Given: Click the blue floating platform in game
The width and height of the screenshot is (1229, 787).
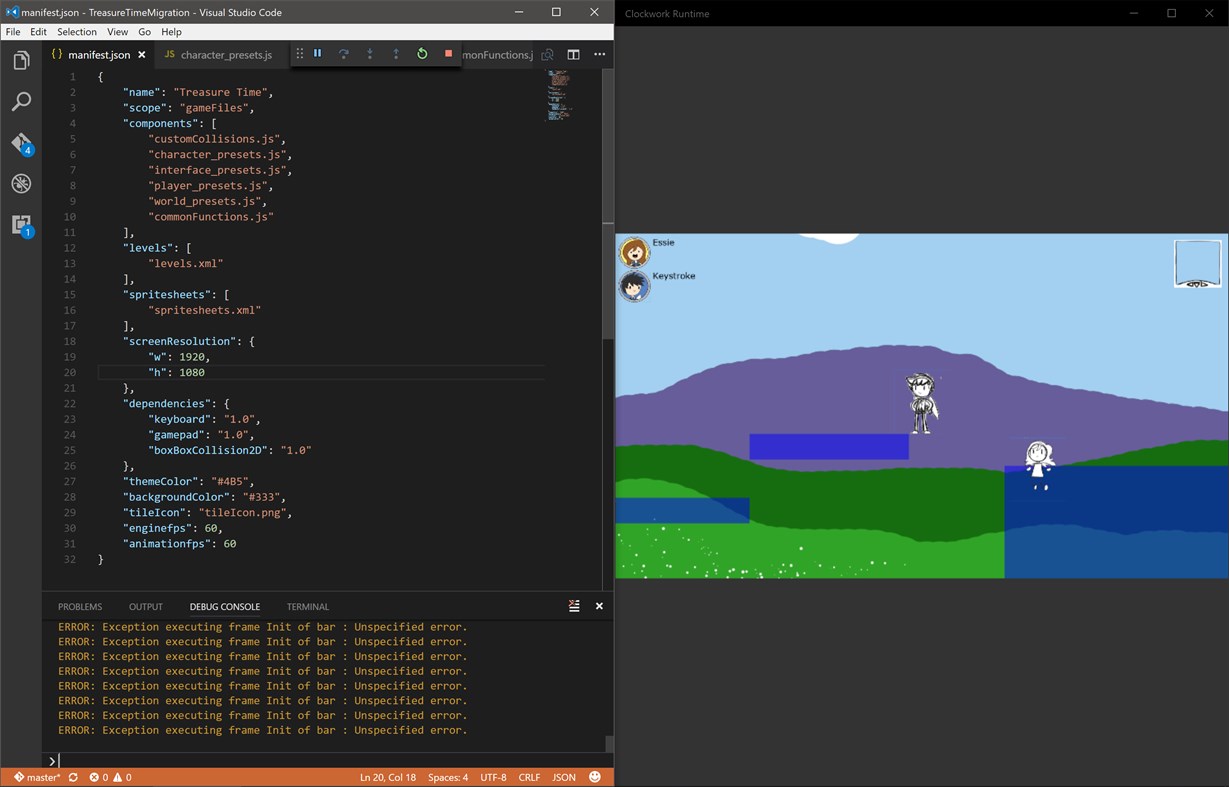Looking at the screenshot, I should pyautogui.click(x=829, y=447).
